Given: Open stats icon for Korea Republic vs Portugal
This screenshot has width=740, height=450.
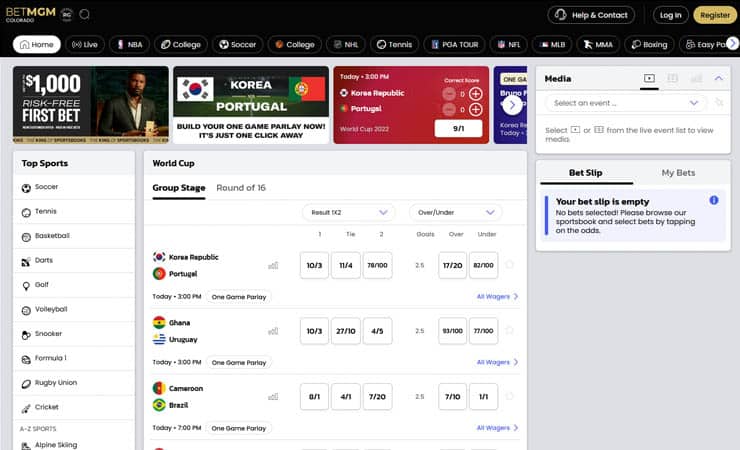Looking at the screenshot, I should [x=273, y=266].
